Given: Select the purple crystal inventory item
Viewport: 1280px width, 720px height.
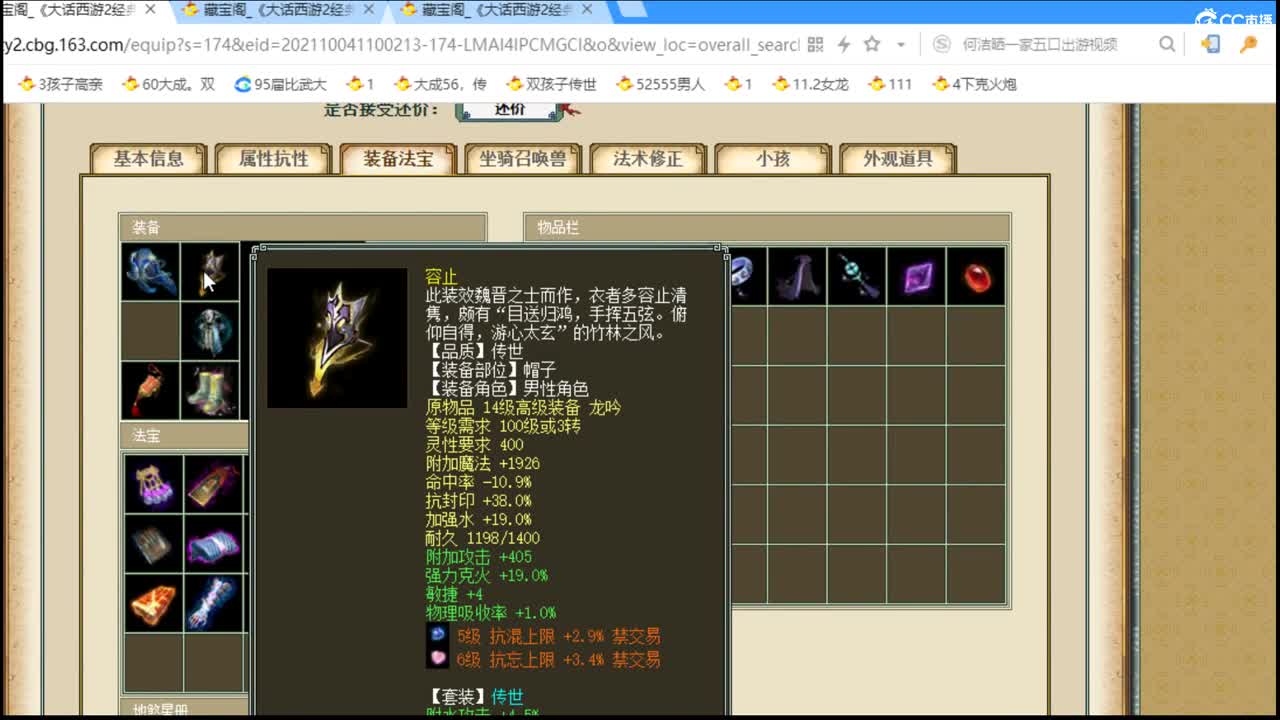Looking at the screenshot, I should [917, 275].
